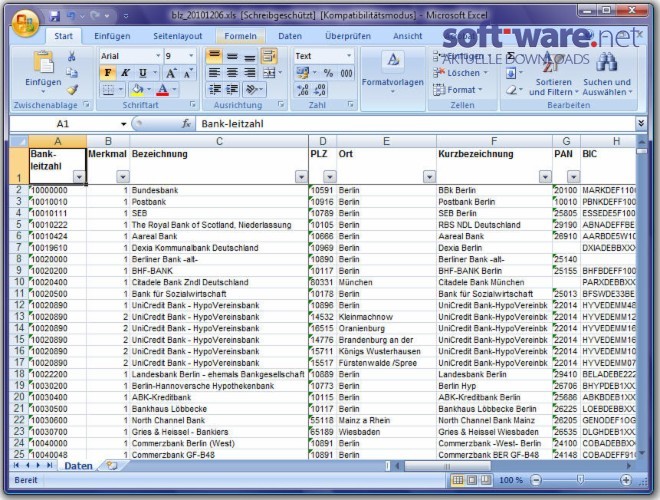Insert a new worksheet with the tab icon
This screenshot has height=500, width=660.
(112, 465)
